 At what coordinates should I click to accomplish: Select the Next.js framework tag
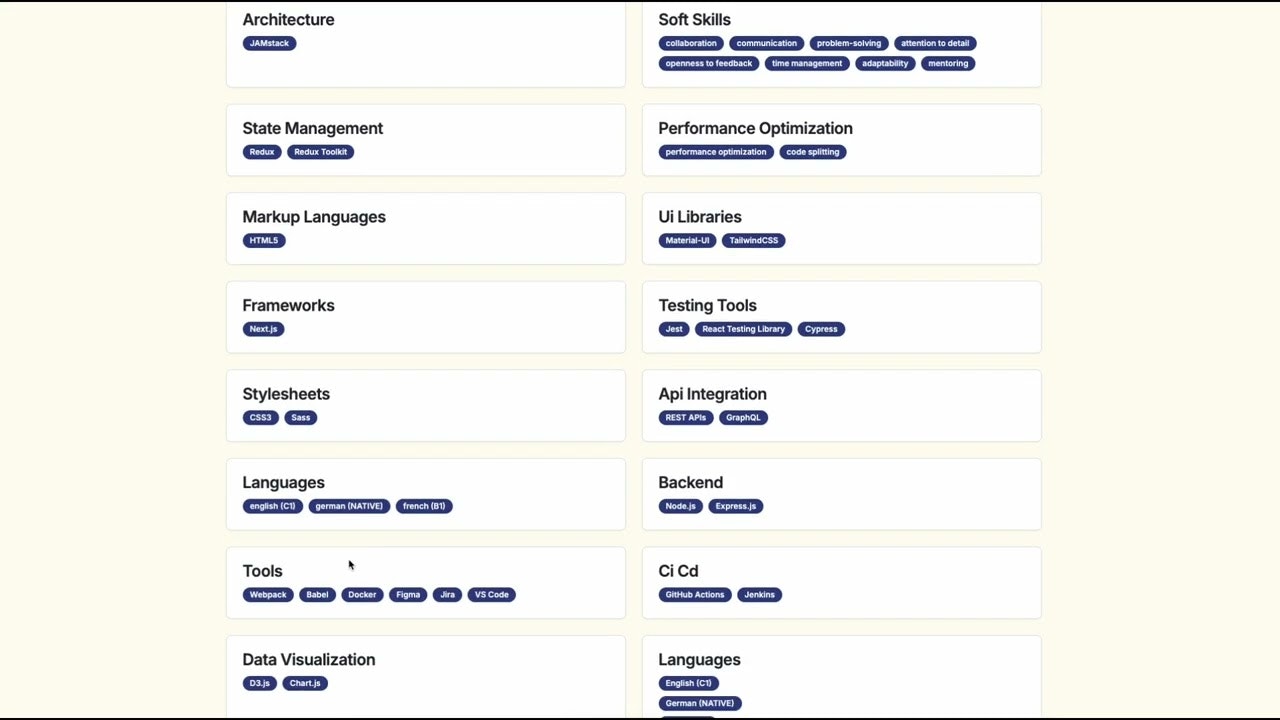tap(263, 329)
